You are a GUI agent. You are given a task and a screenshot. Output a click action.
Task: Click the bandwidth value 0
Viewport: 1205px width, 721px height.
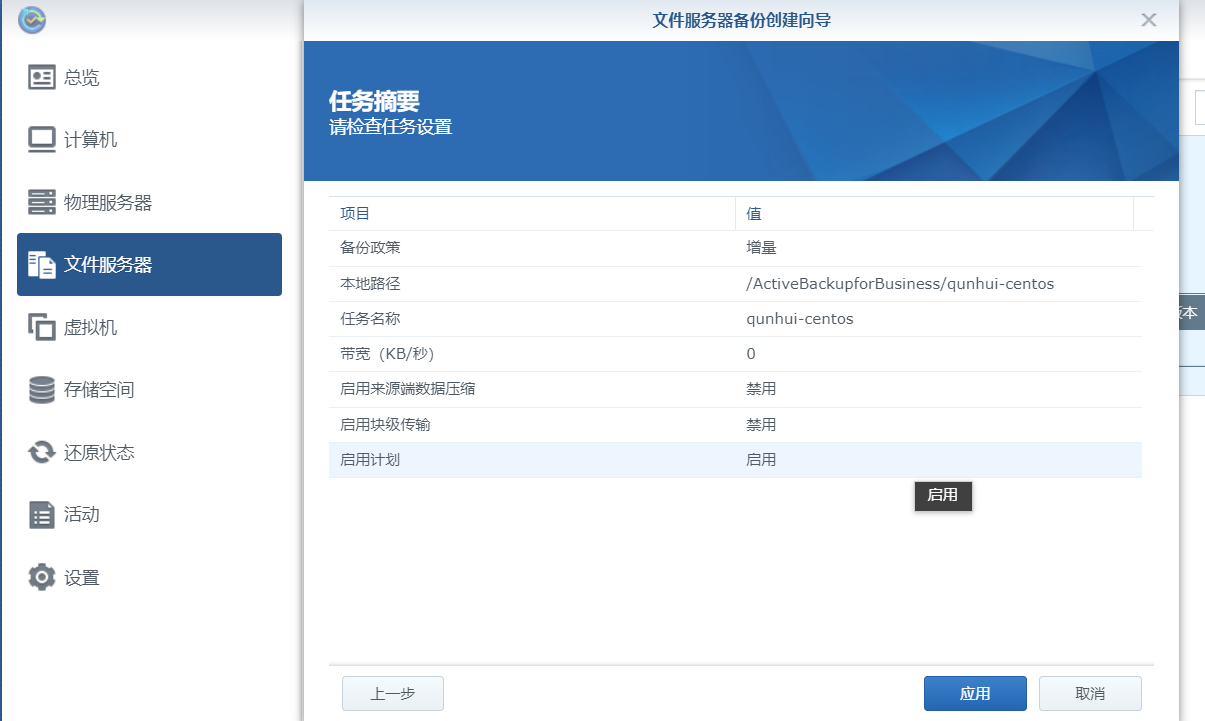[751, 354]
